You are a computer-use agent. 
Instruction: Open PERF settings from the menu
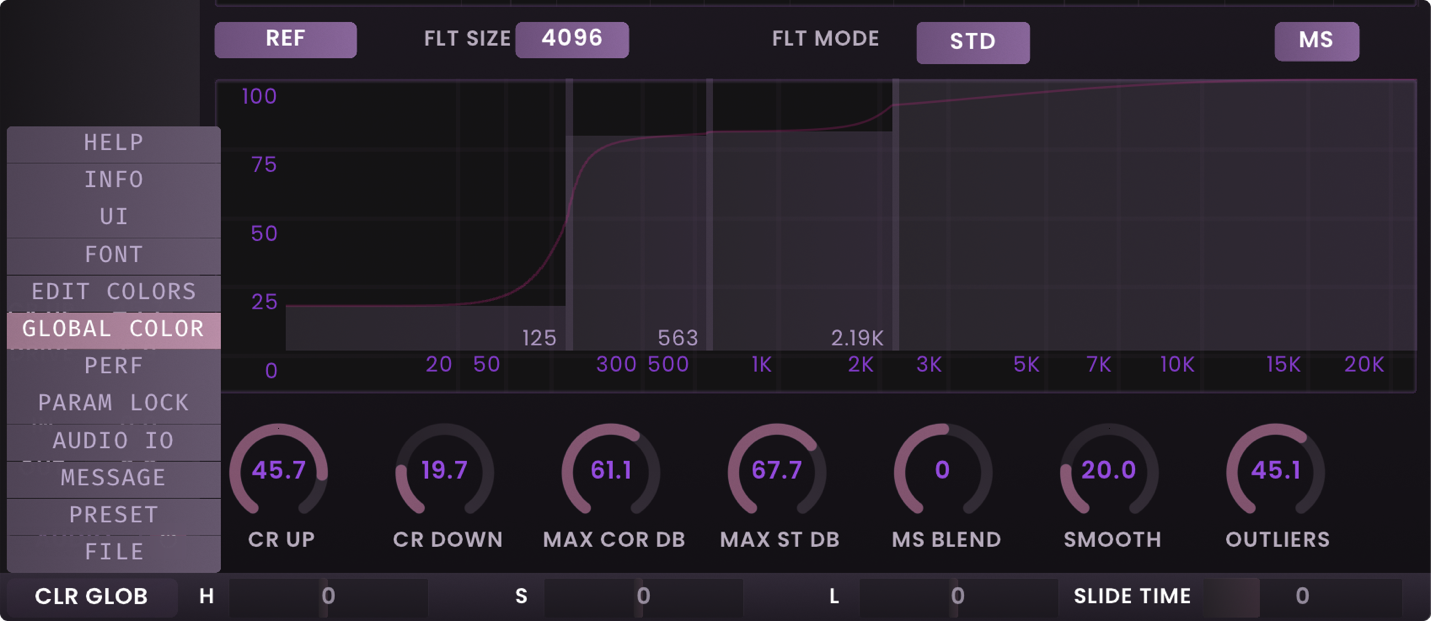114,366
